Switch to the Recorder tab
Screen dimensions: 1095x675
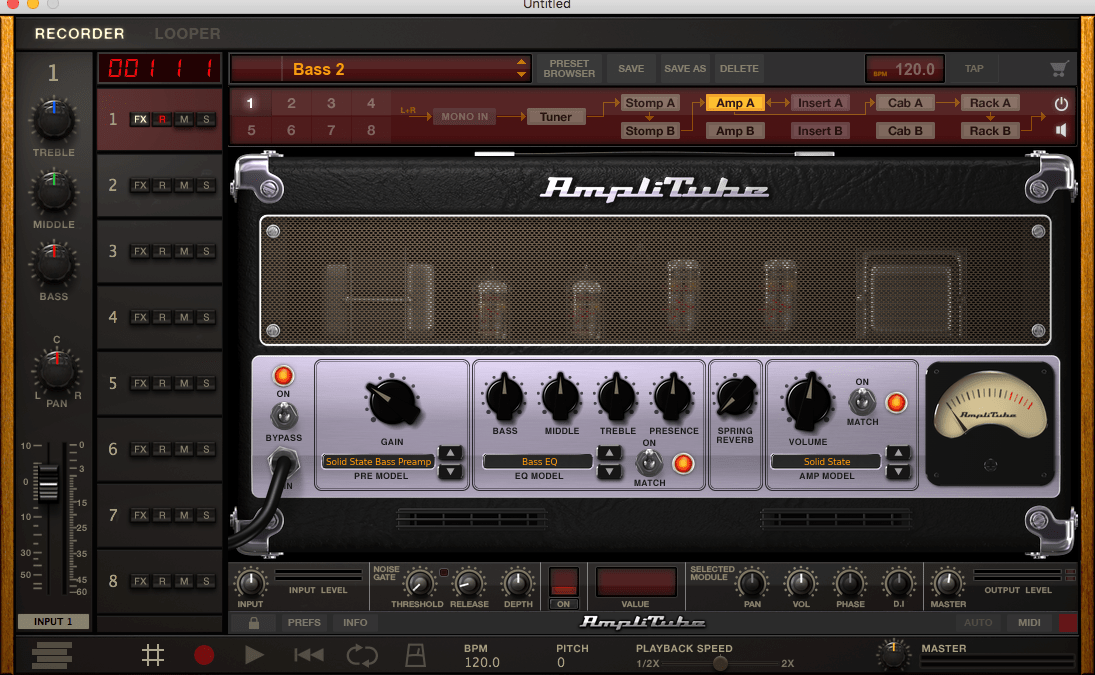[80, 34]
